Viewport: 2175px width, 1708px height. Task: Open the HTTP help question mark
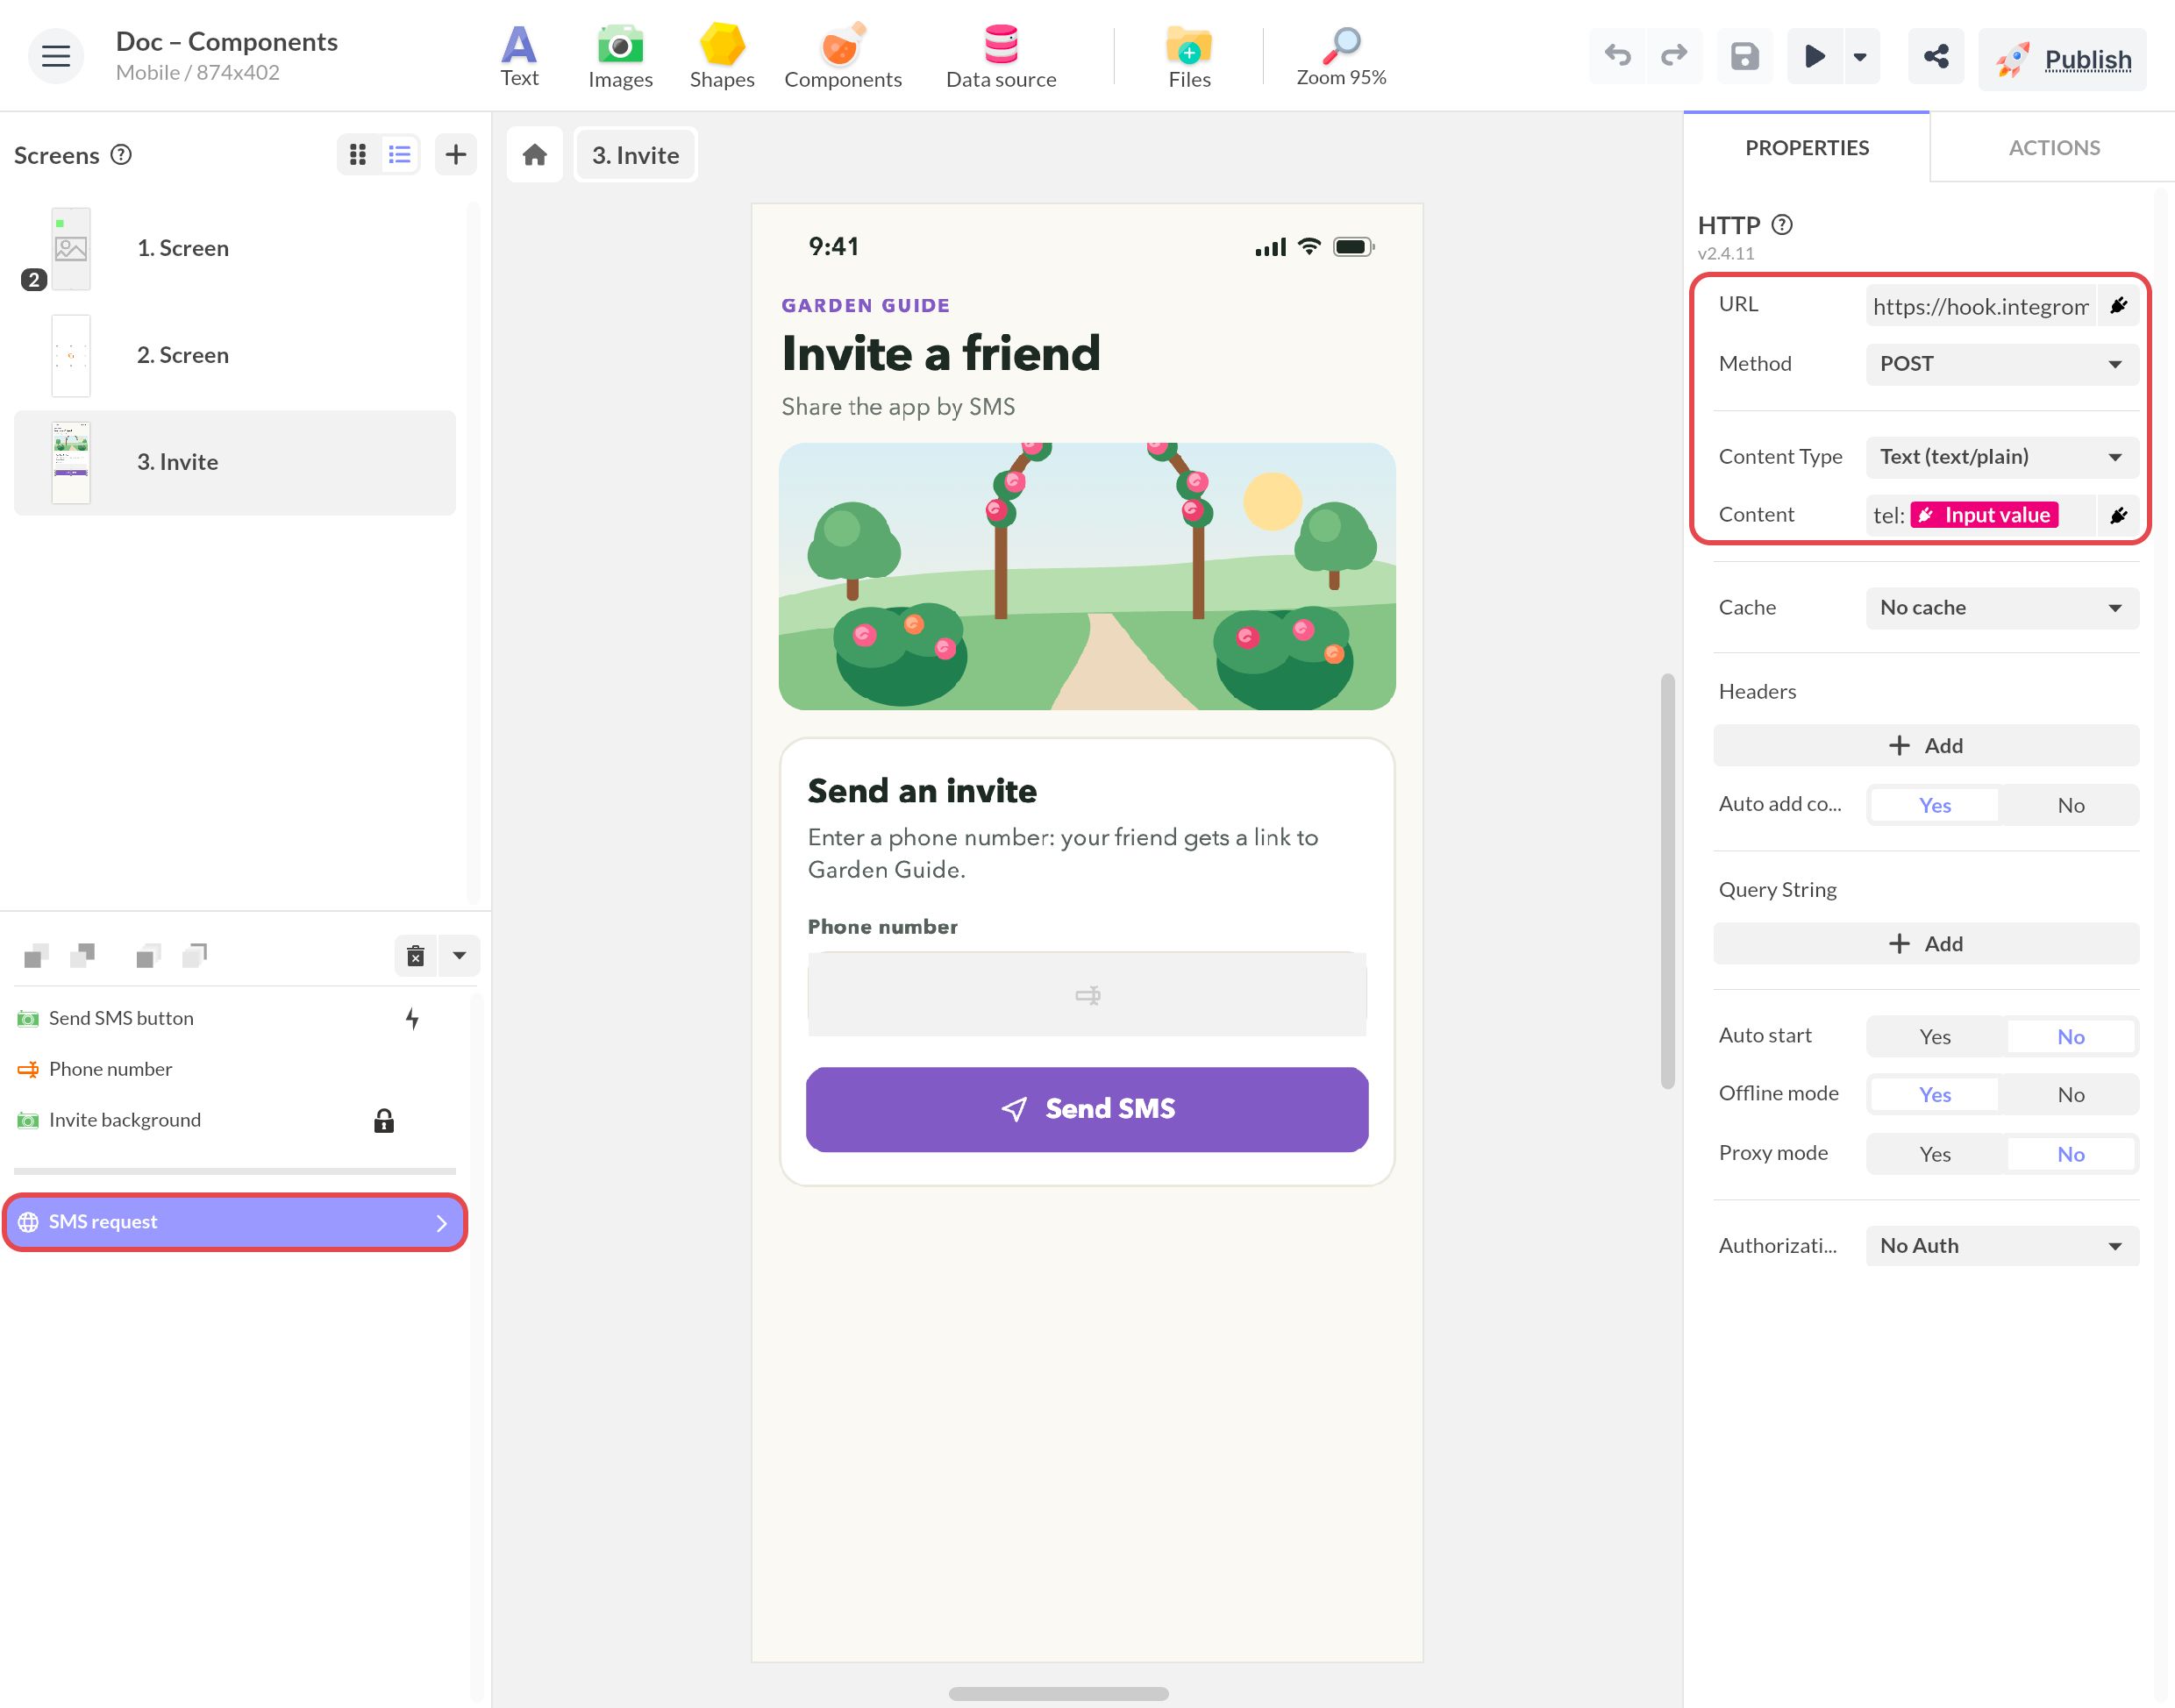(x=1781, y=225)
